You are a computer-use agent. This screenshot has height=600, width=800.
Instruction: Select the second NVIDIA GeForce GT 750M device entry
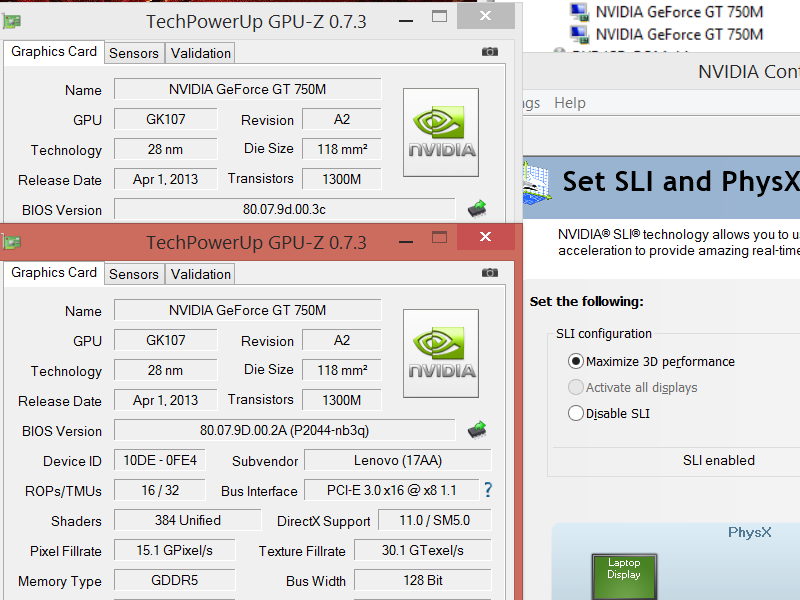pyautogui.click(x=679, y=34)
